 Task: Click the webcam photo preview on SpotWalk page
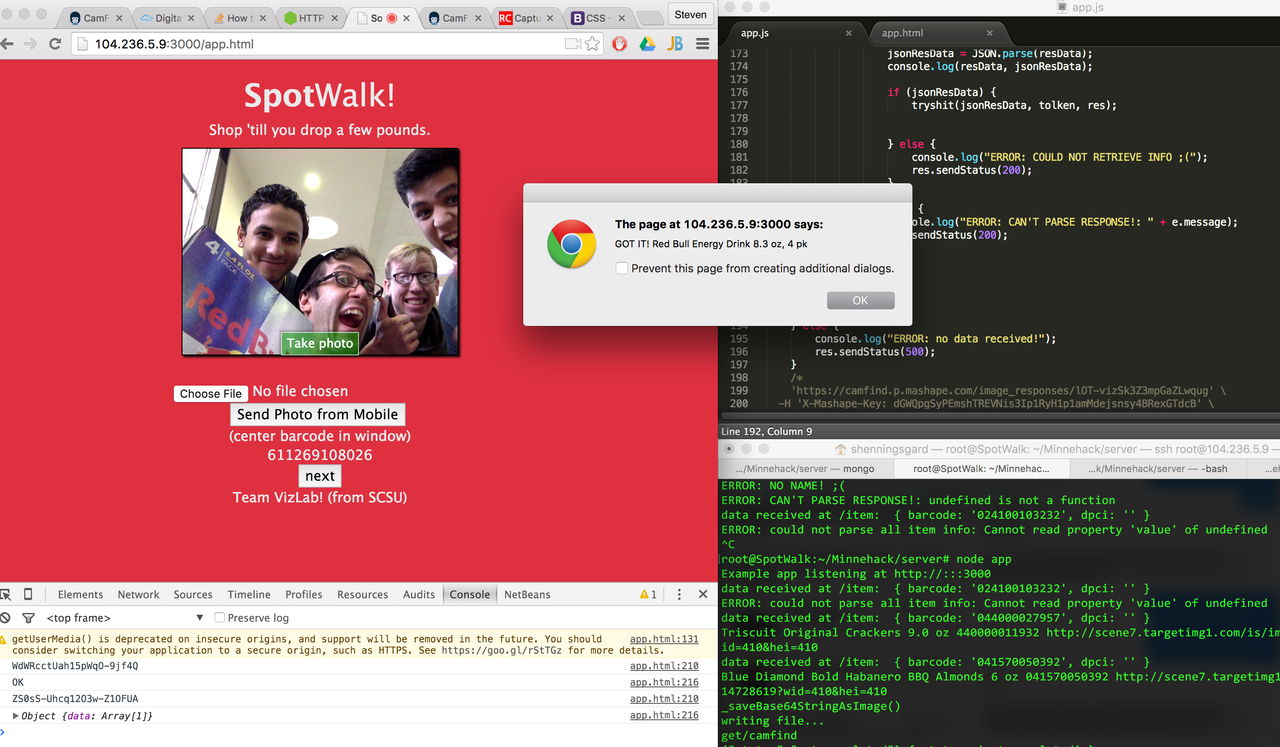(x=320, y=252)
